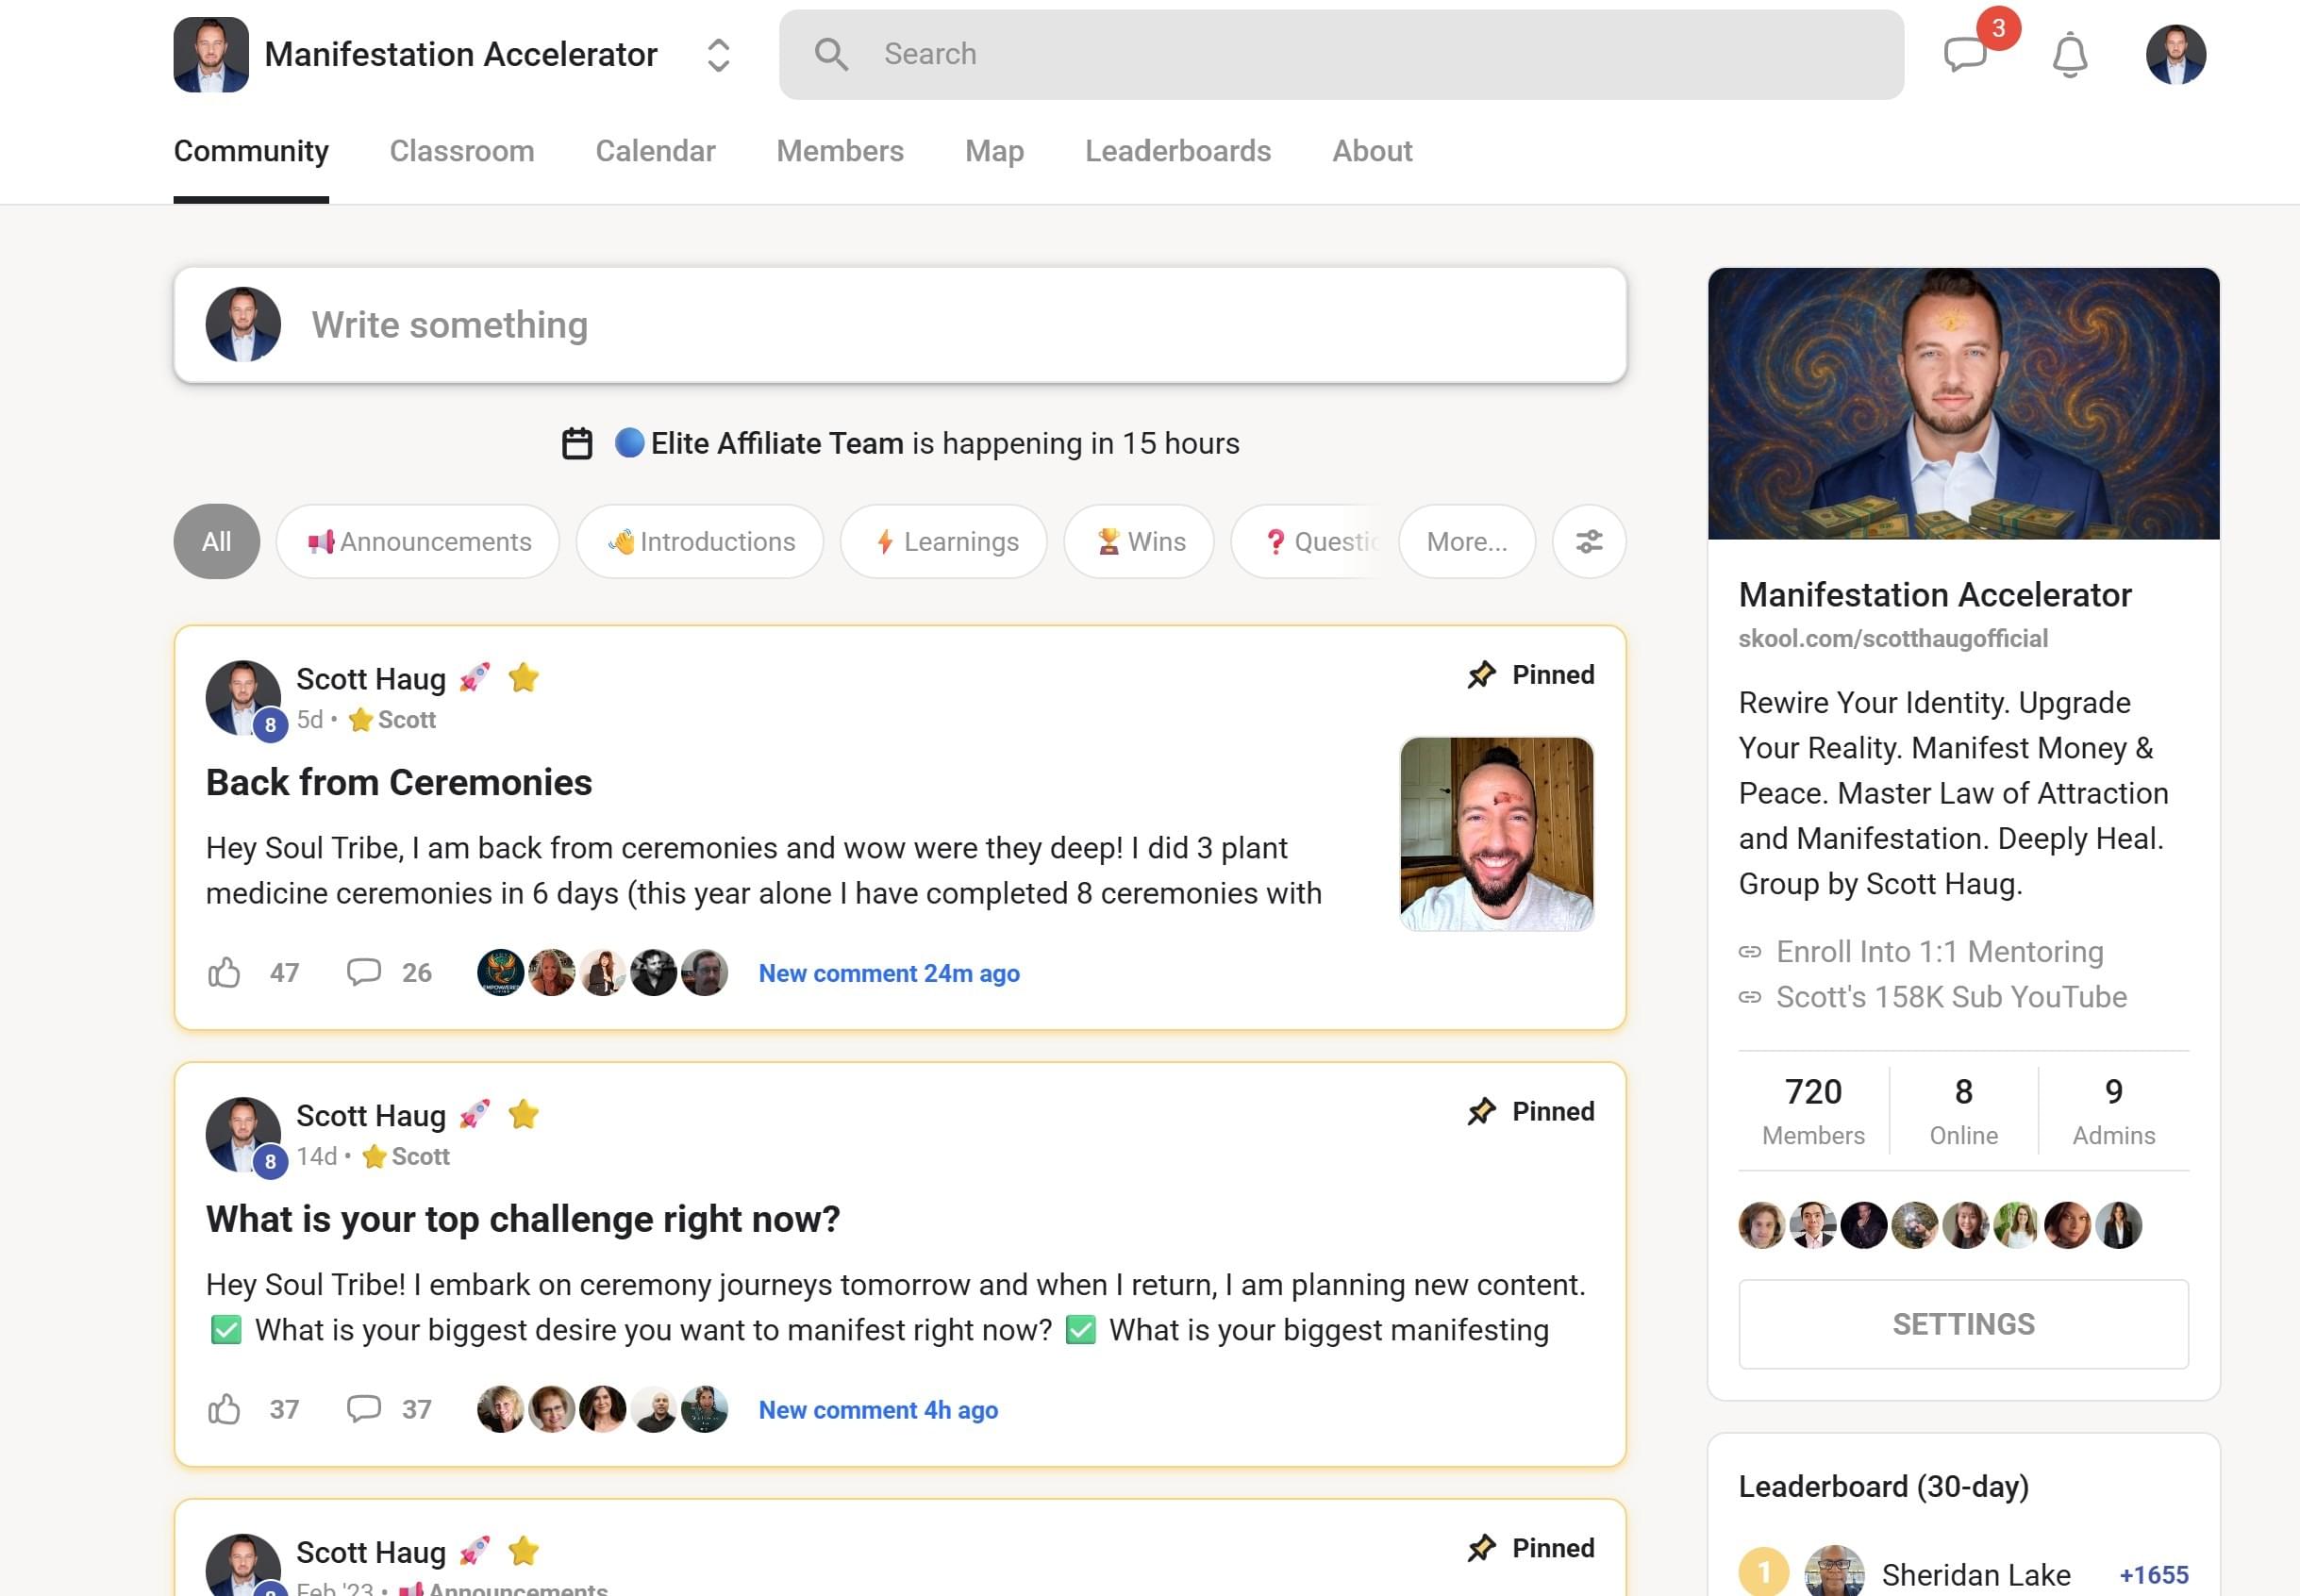
Task: Click Announcements tag on Feb '23 post
Action: point(503,1588)
